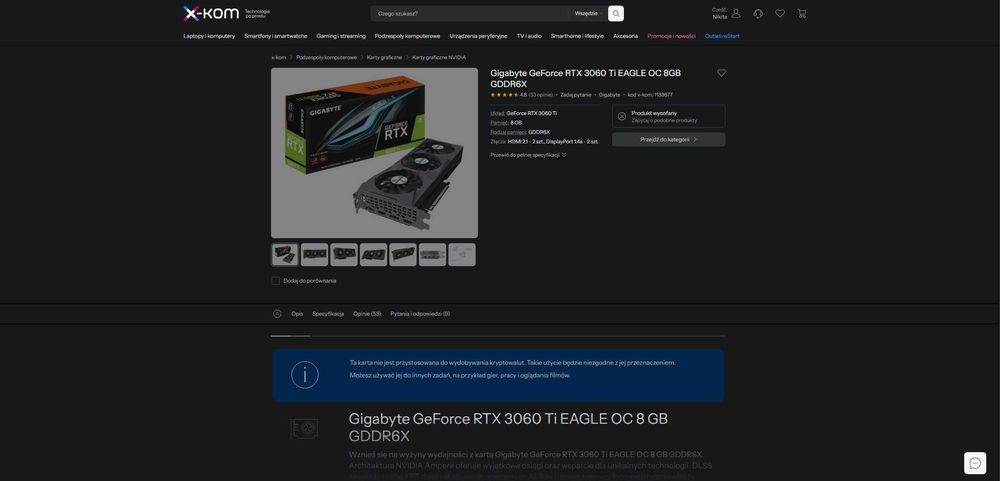Click the Rodzaj pamięci: GDDR6X spec
This screenshot has height=481, width=1000.
520,132
